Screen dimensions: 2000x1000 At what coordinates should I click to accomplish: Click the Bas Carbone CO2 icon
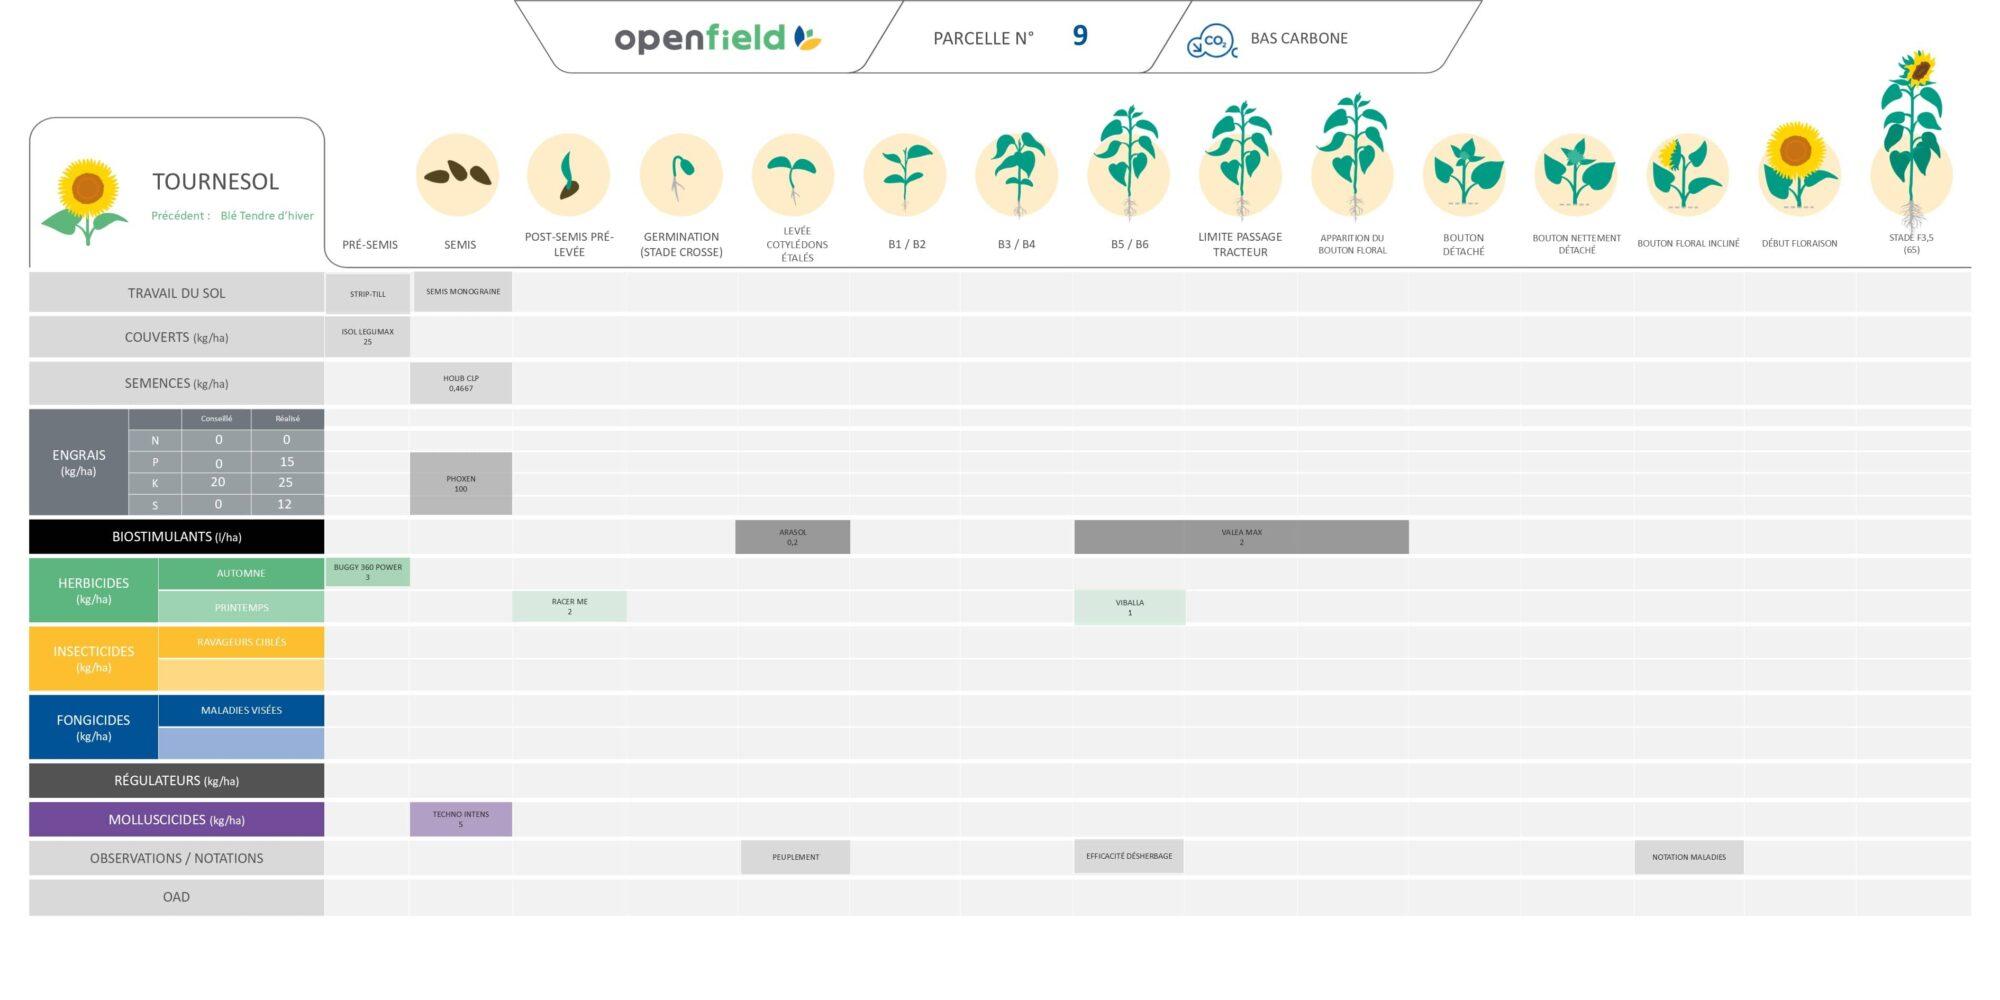point(1211,41)
